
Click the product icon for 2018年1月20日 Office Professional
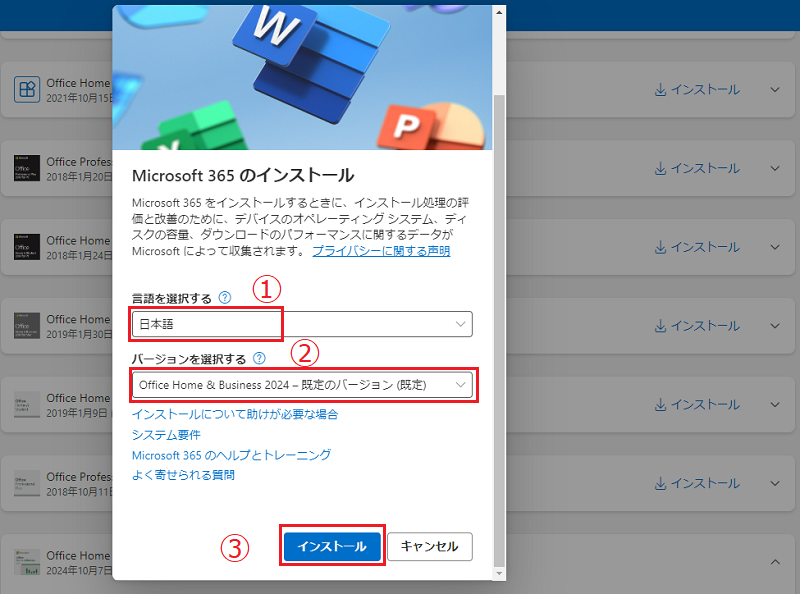(27, 168)
